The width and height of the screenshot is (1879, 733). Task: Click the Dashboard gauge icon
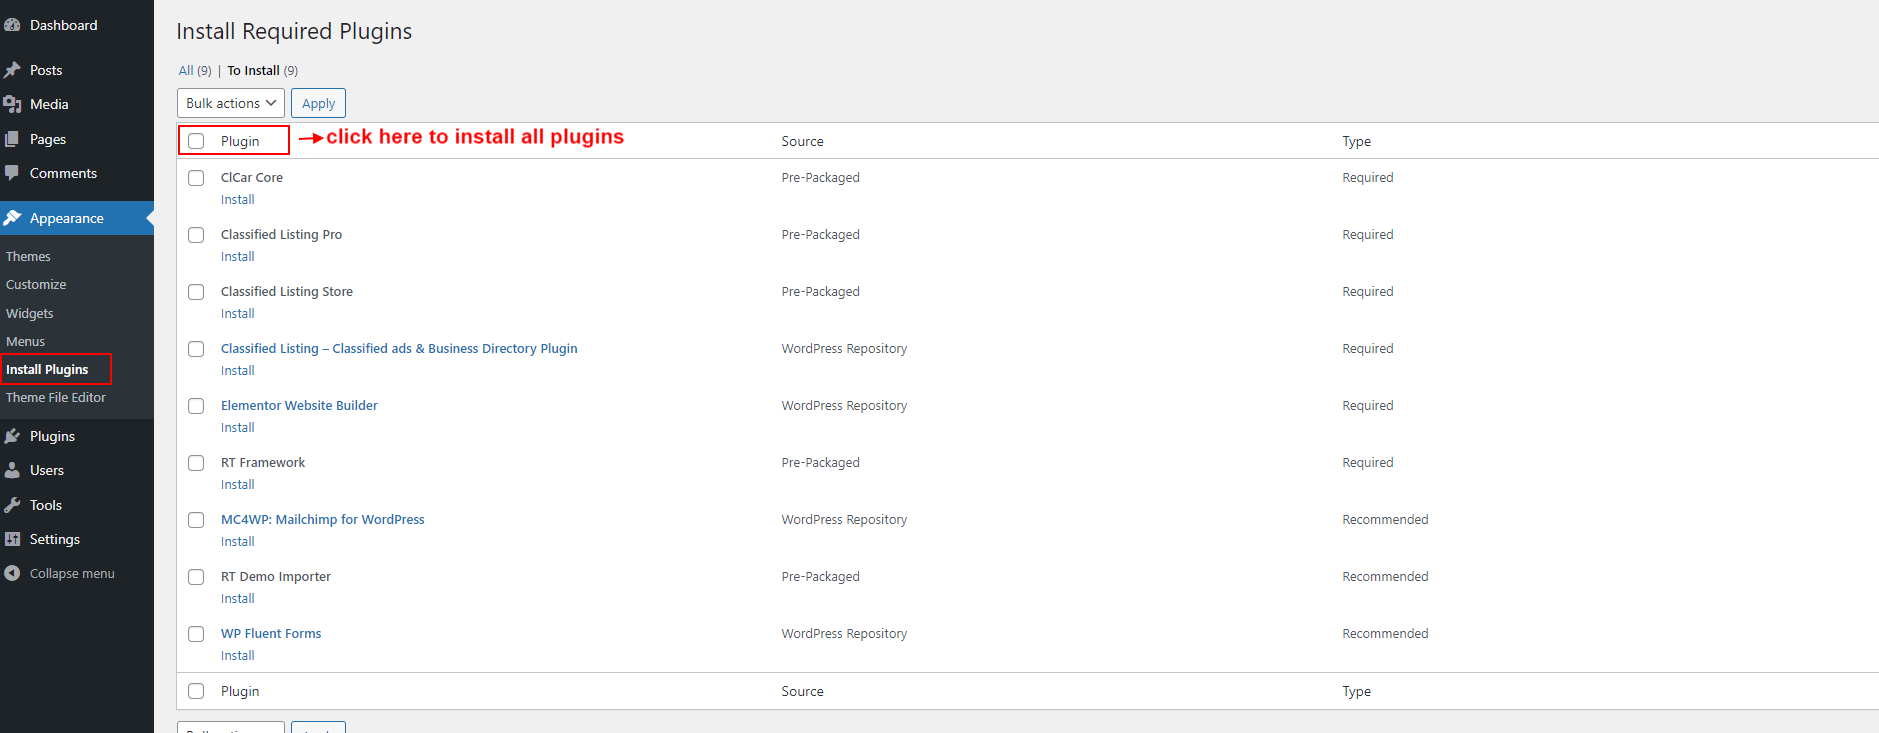click(12, 25)
